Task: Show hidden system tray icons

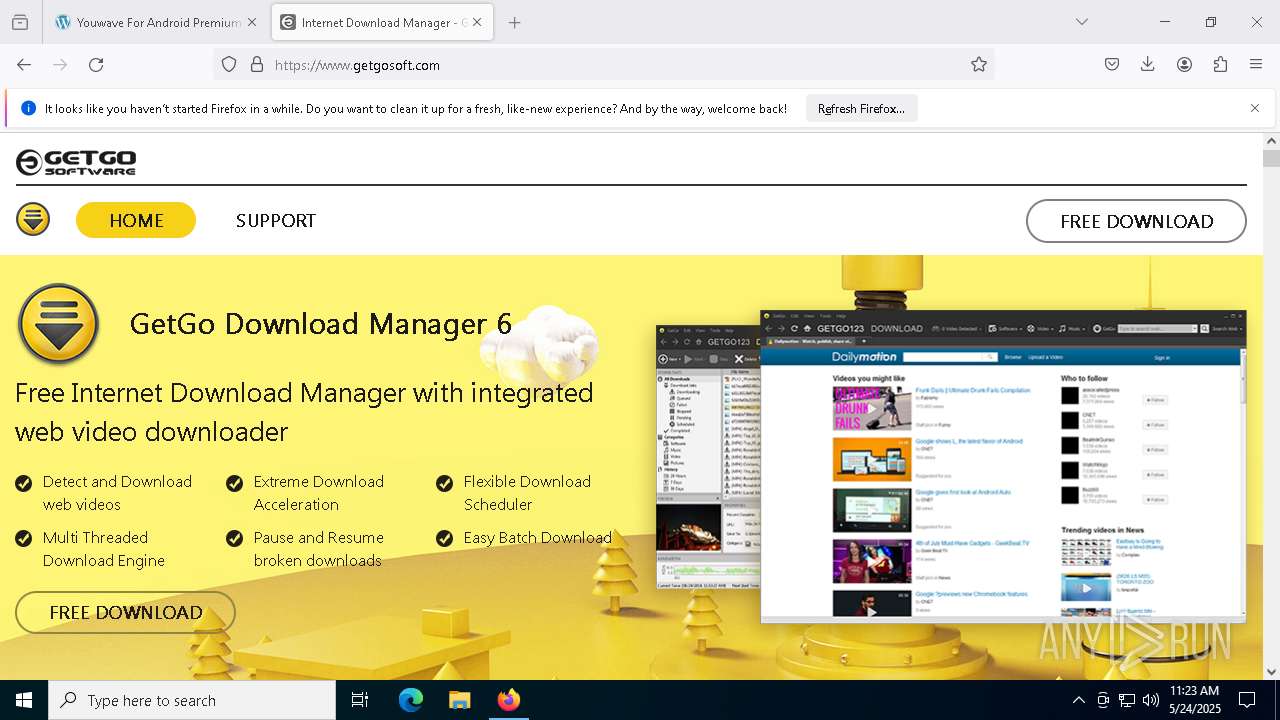Action: pos(1078,700)
